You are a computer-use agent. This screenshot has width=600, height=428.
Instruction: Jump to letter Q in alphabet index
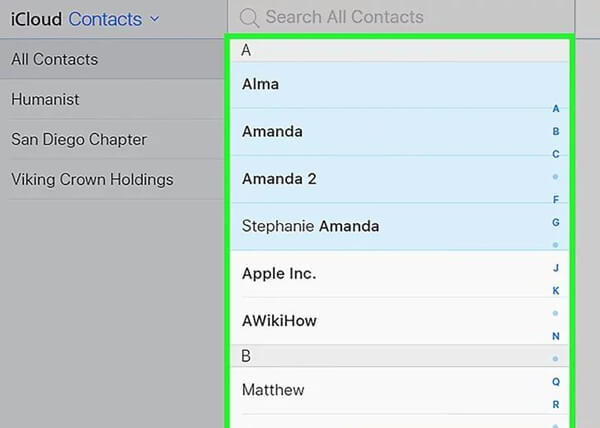coord(556,381)
